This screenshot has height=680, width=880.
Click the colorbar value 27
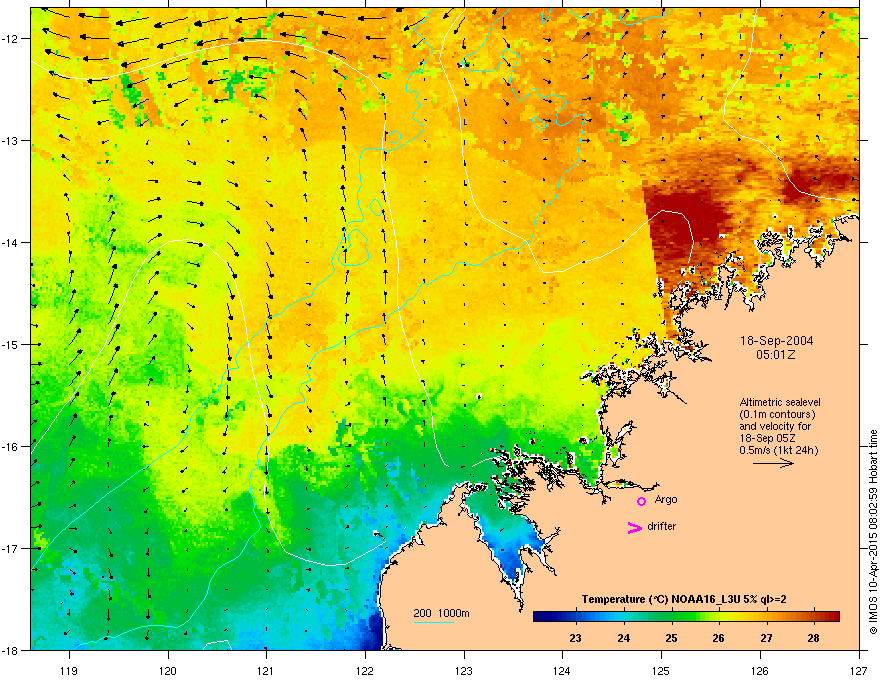(x=766, y=638)
